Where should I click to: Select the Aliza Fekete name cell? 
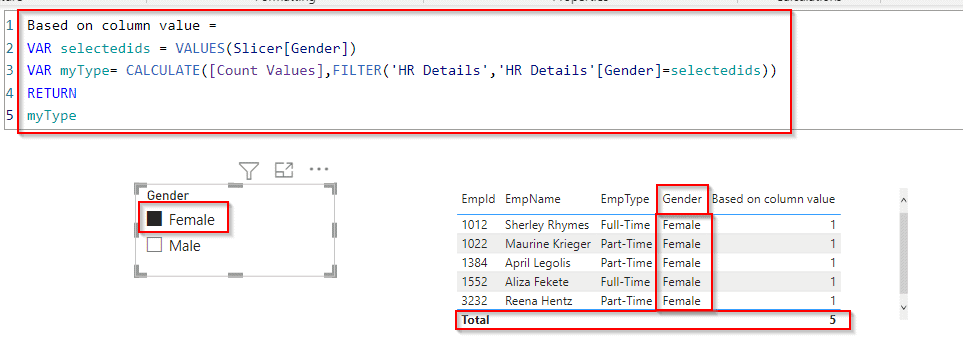pos(536,282)
